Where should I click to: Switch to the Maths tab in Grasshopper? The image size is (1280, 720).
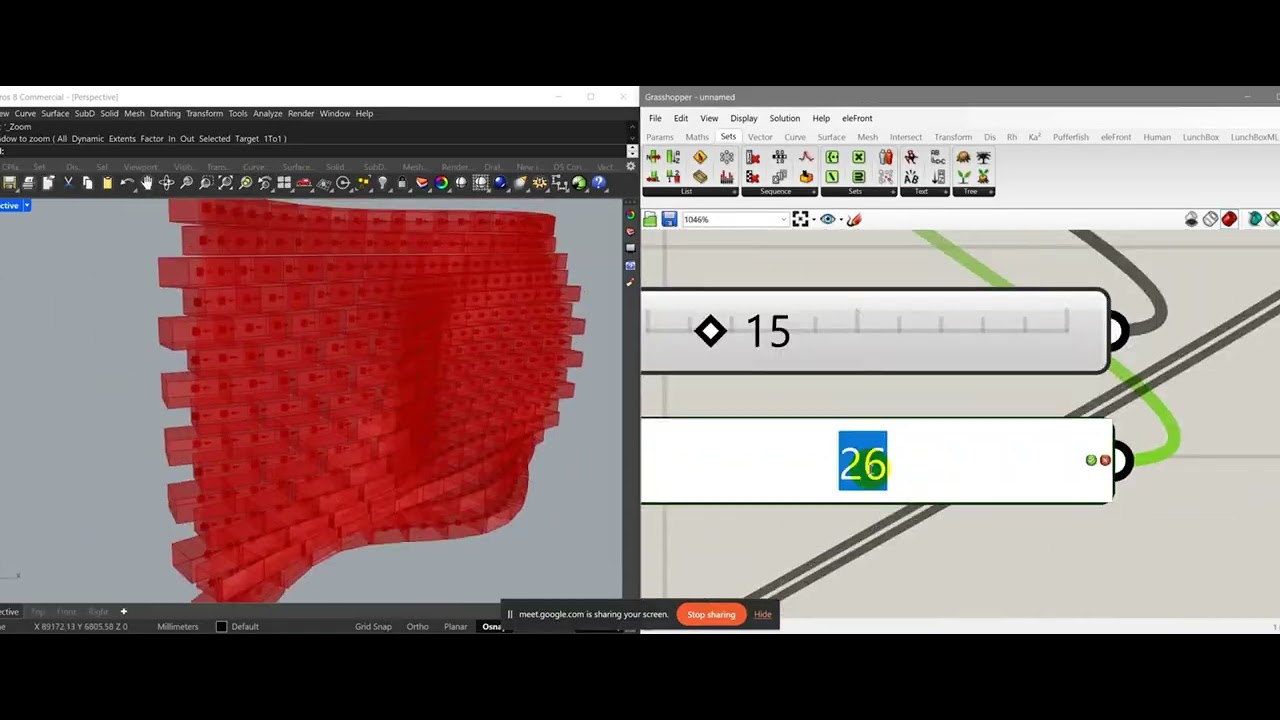[697, 137]
